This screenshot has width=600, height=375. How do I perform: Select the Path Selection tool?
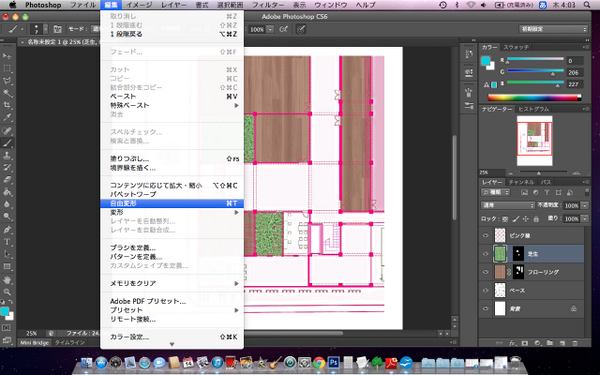(7, 254)
